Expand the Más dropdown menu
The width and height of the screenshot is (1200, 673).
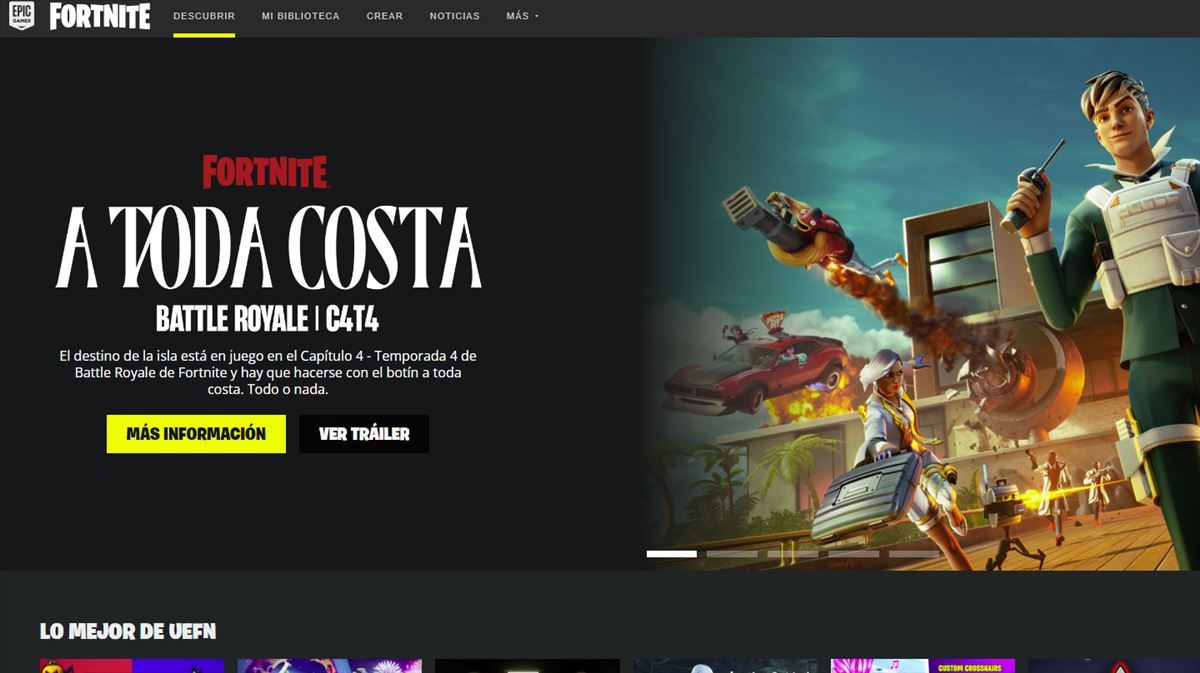(522, 17)
